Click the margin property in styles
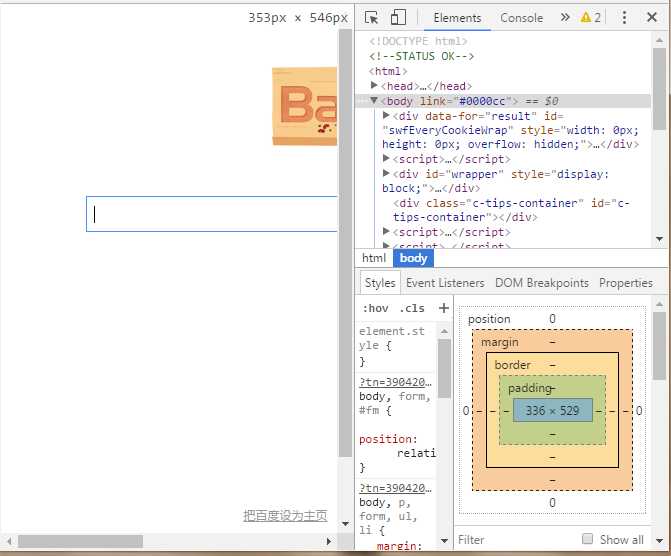The height and width of the screenshot is (556, 671). 396,546
